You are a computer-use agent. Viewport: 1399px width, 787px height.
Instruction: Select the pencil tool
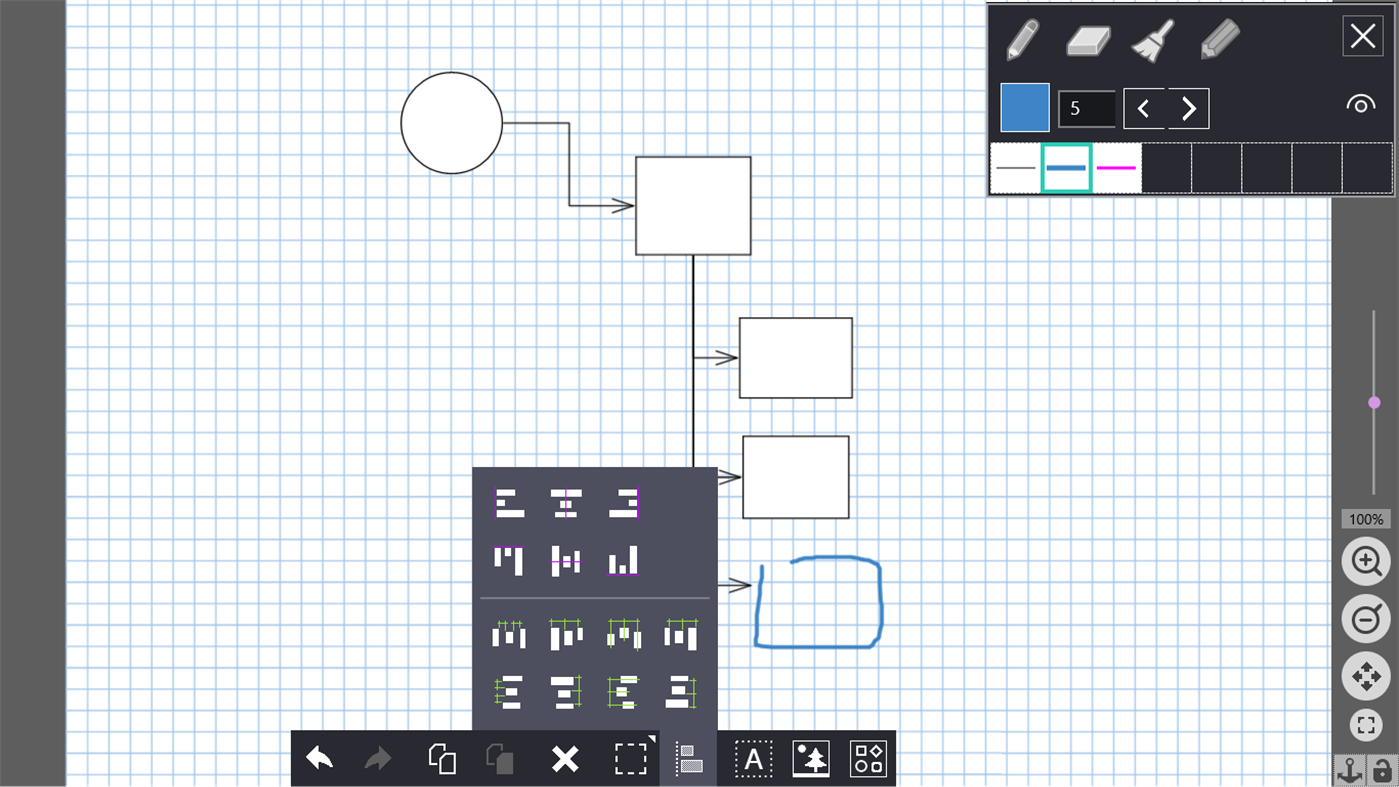[1219, 40]
